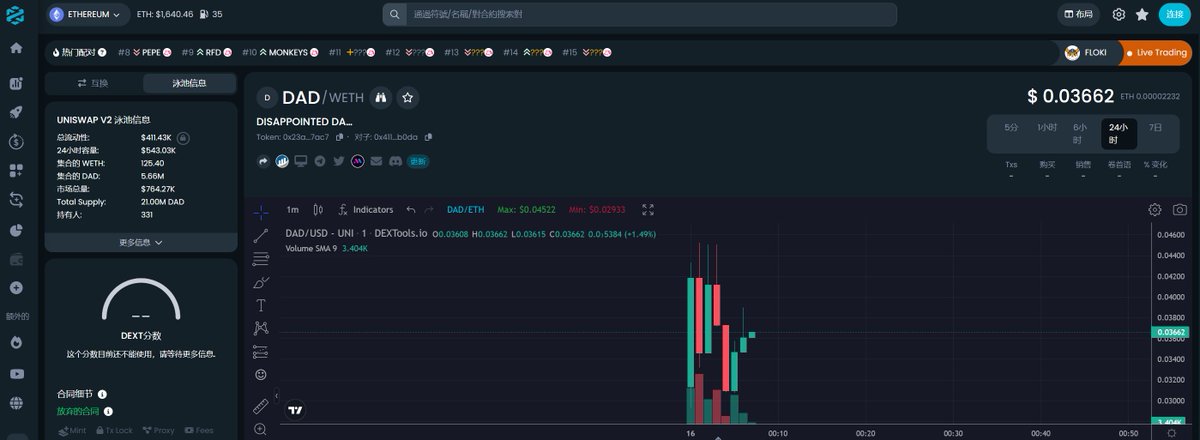Collapse the chart drawing toolbar arrow

(x=276, y=396)
